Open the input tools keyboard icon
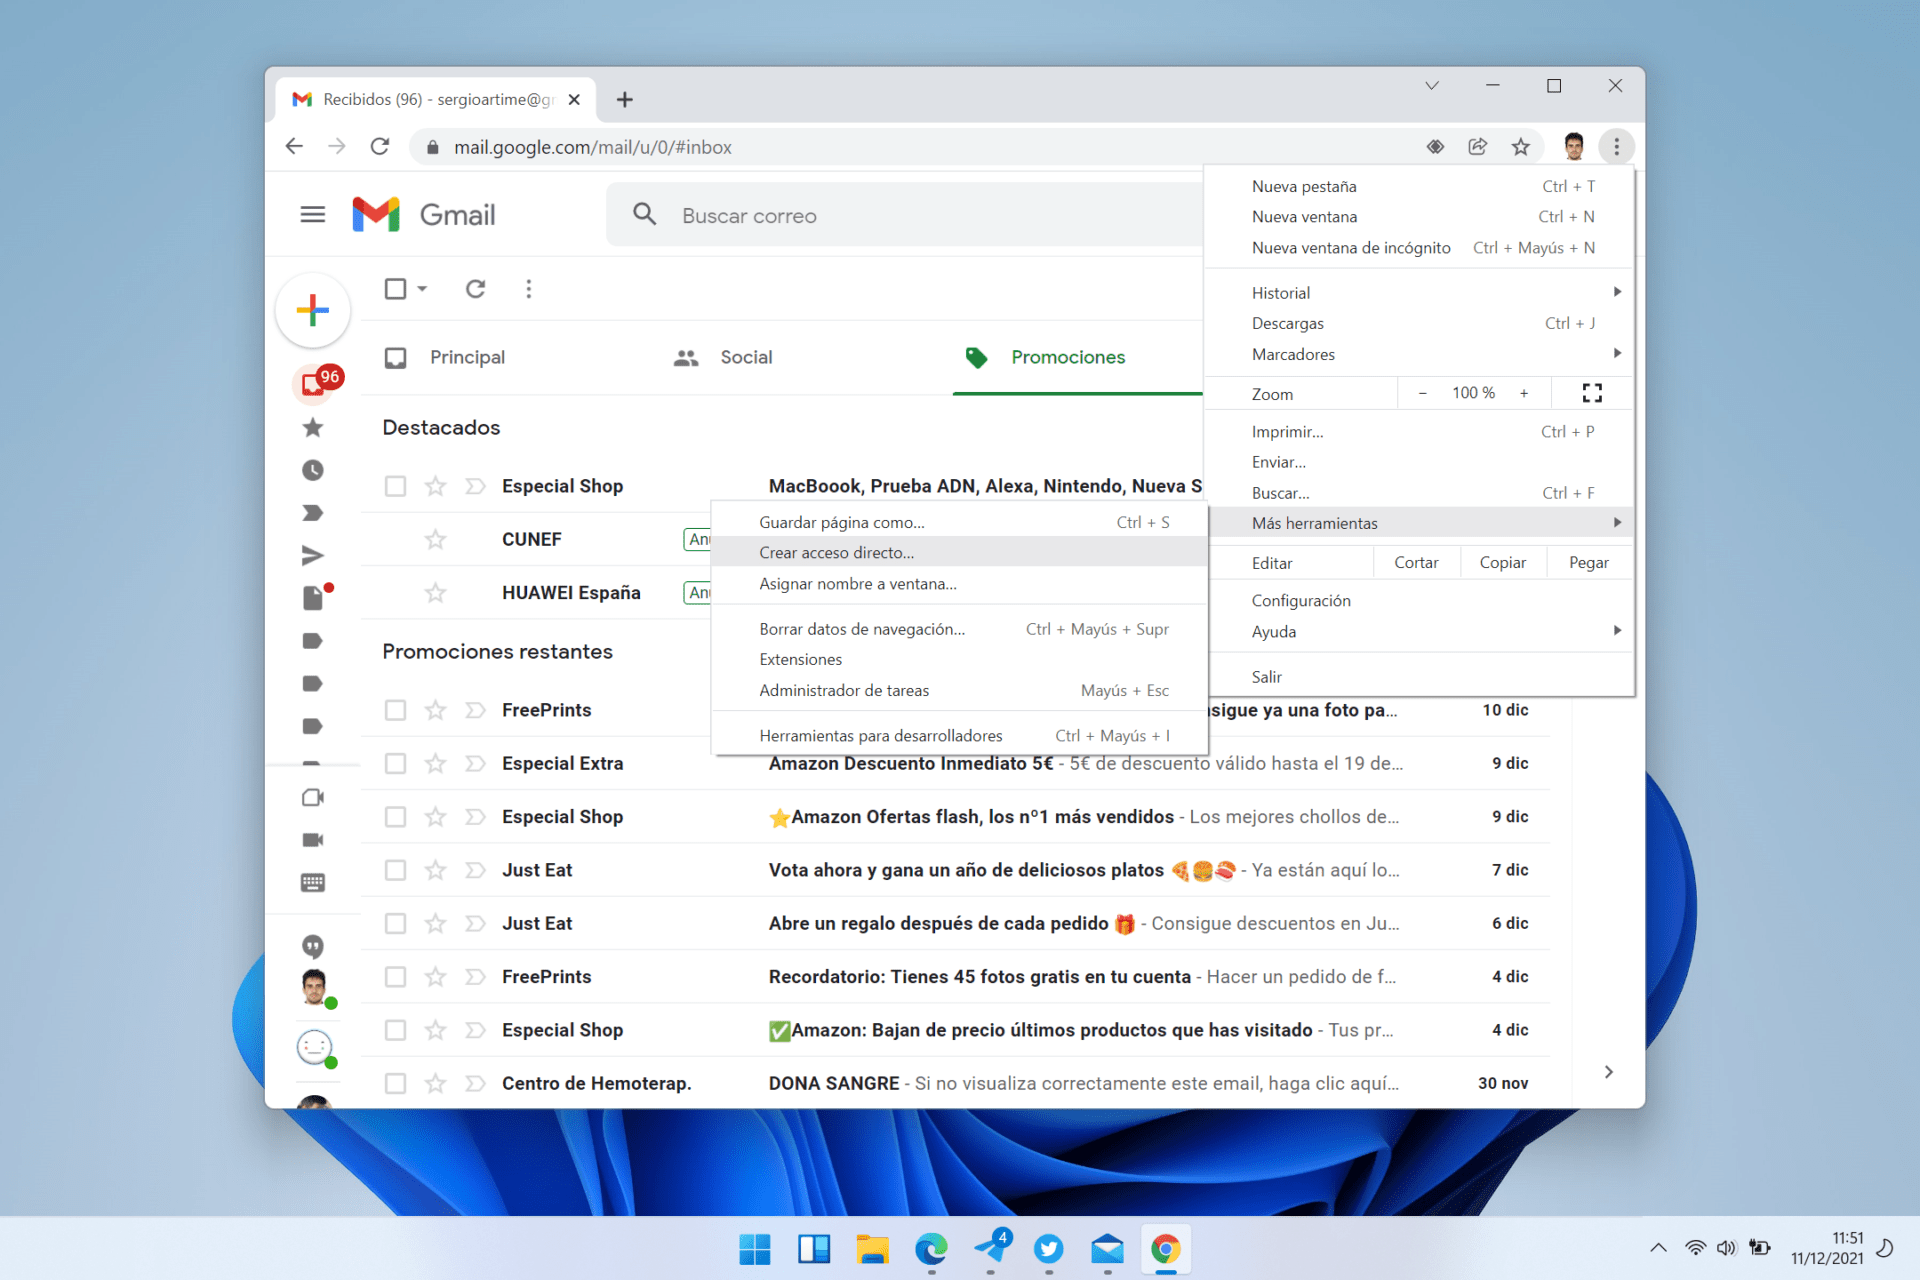Screen dimensions: 1920x1280 pos(313,882)
